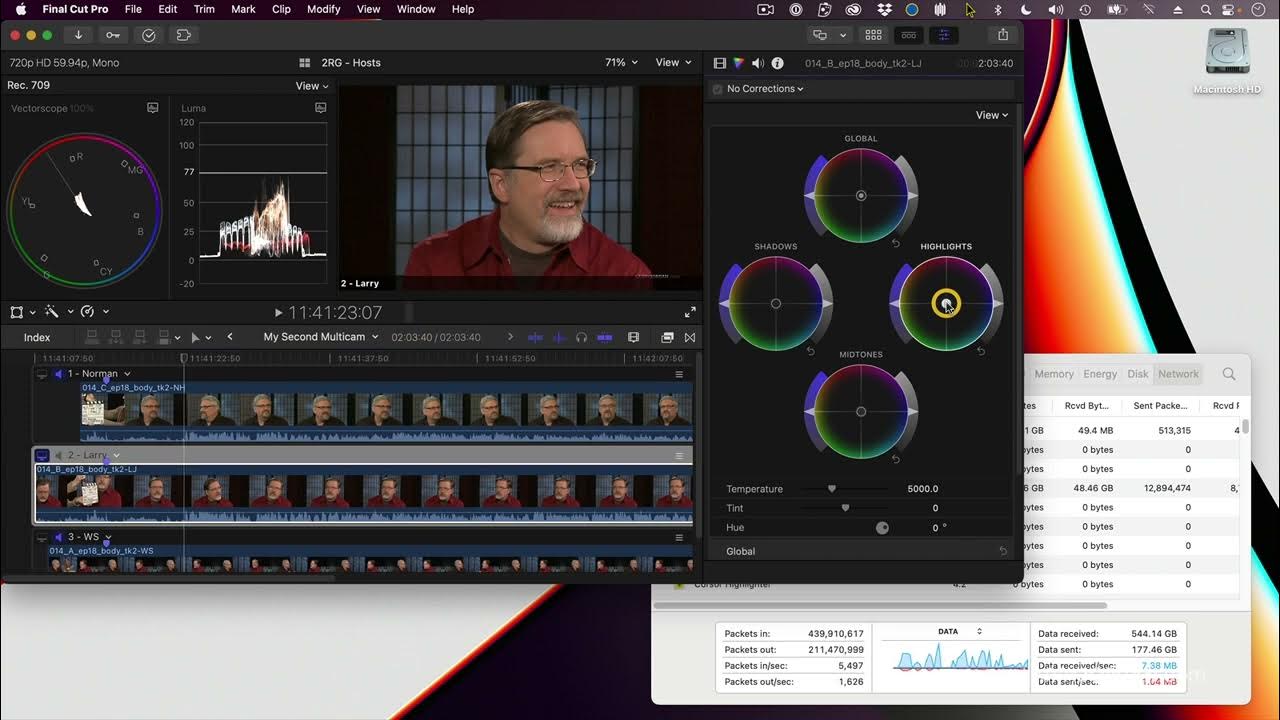Show the Effects browser icon
1280x720 pixels.
tap(667, 337)
